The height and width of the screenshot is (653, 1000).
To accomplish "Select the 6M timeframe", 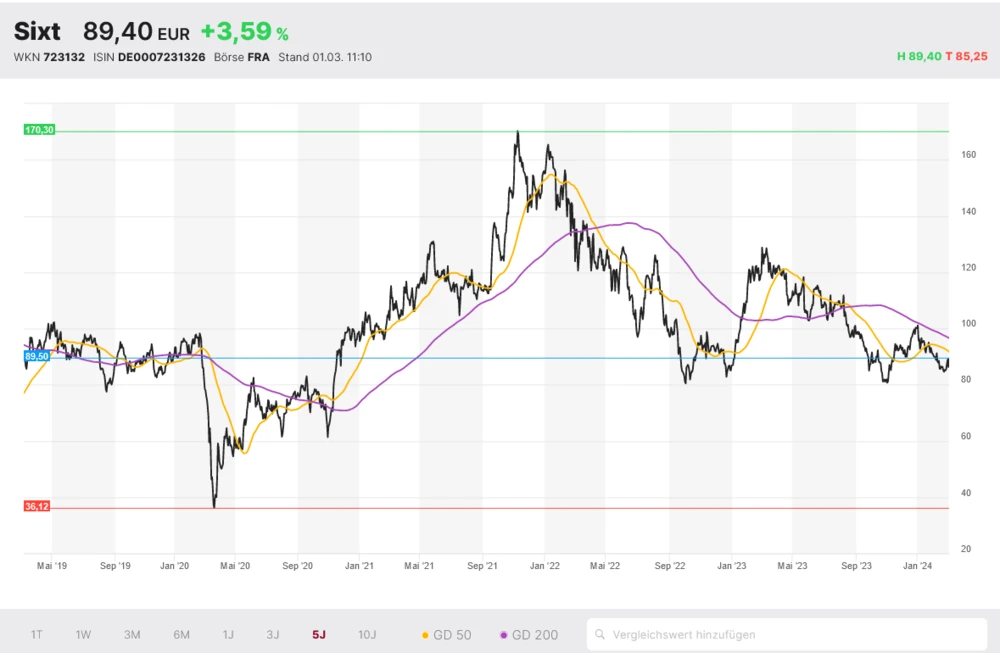I will coord(180,634).
